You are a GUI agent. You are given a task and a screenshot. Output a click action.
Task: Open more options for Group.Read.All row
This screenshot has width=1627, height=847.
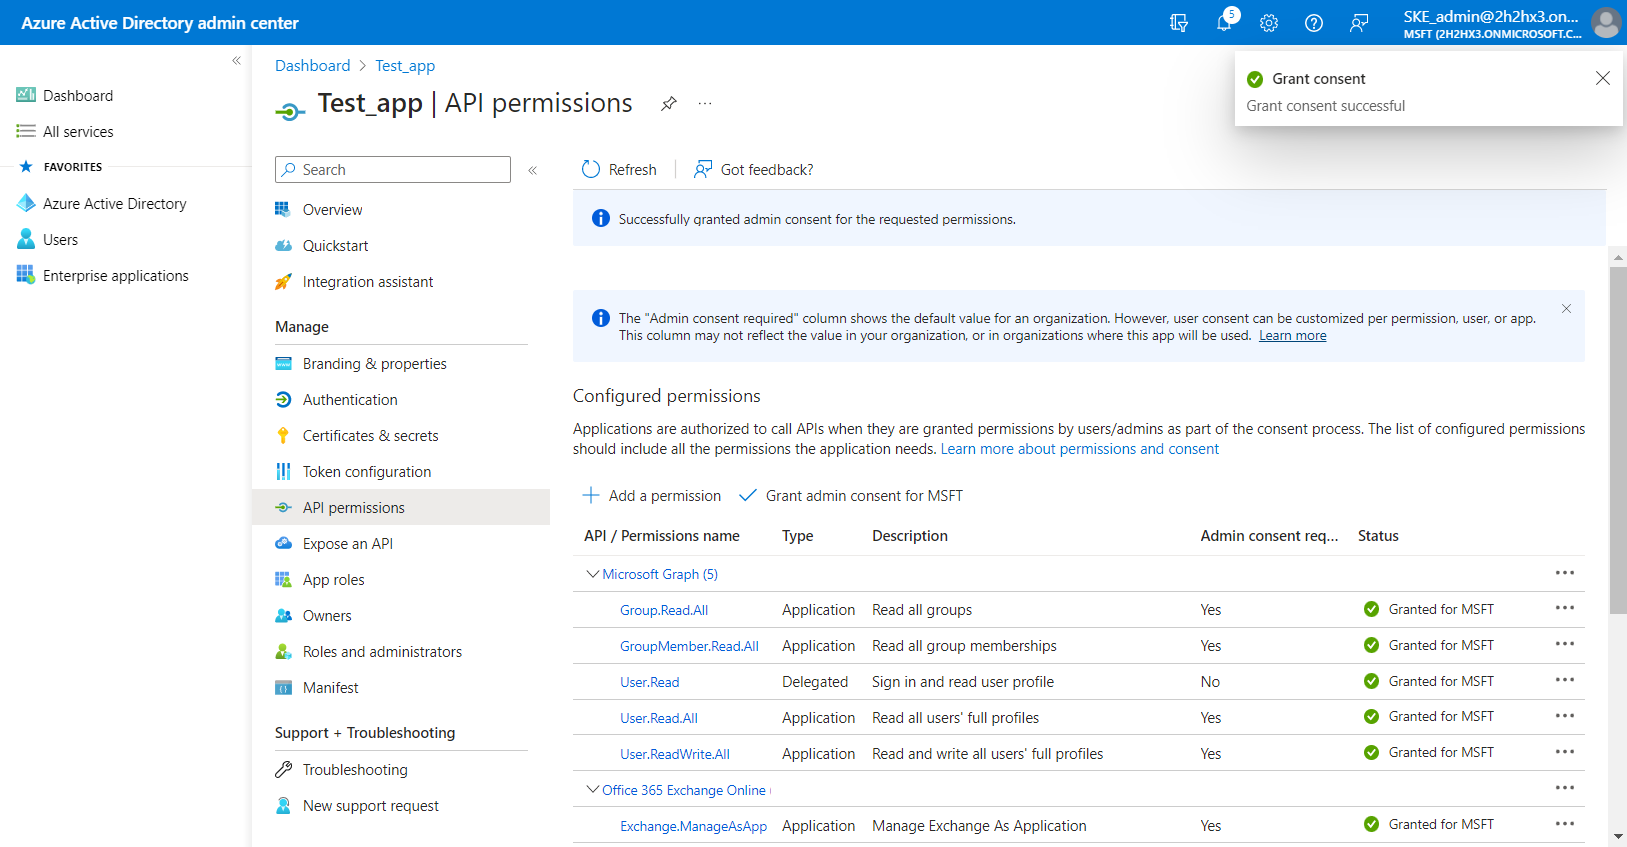click(x=1564, y=609)
